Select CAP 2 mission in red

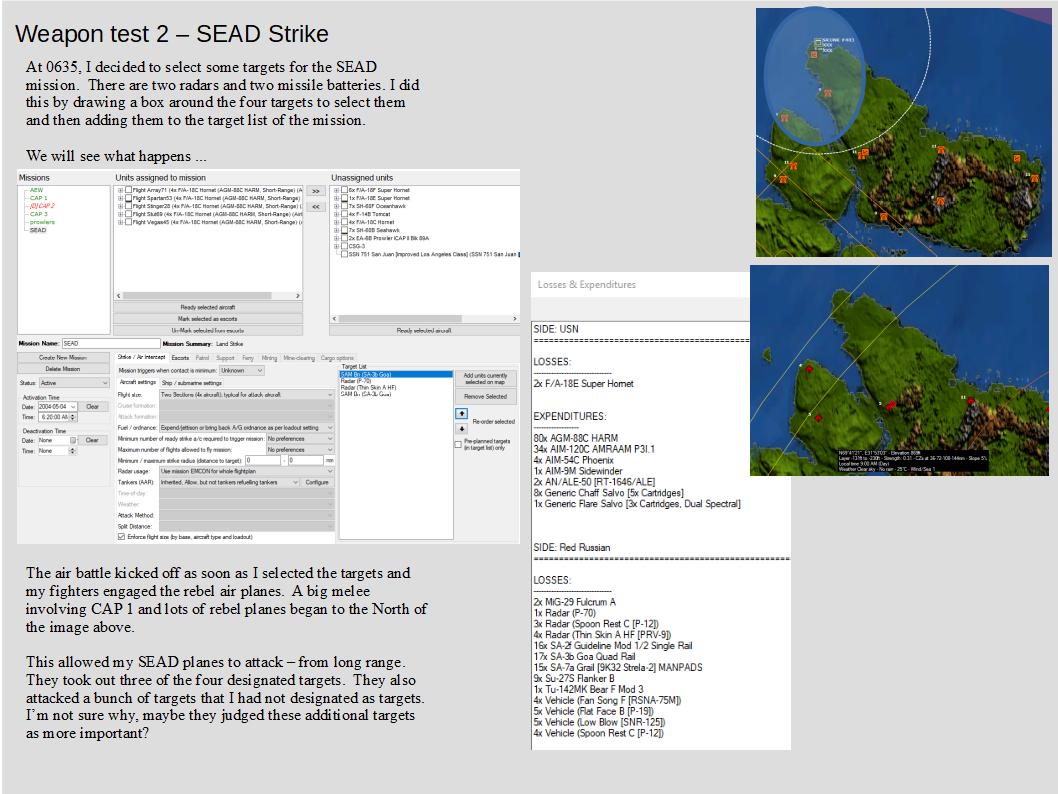(x=42, y=206)
